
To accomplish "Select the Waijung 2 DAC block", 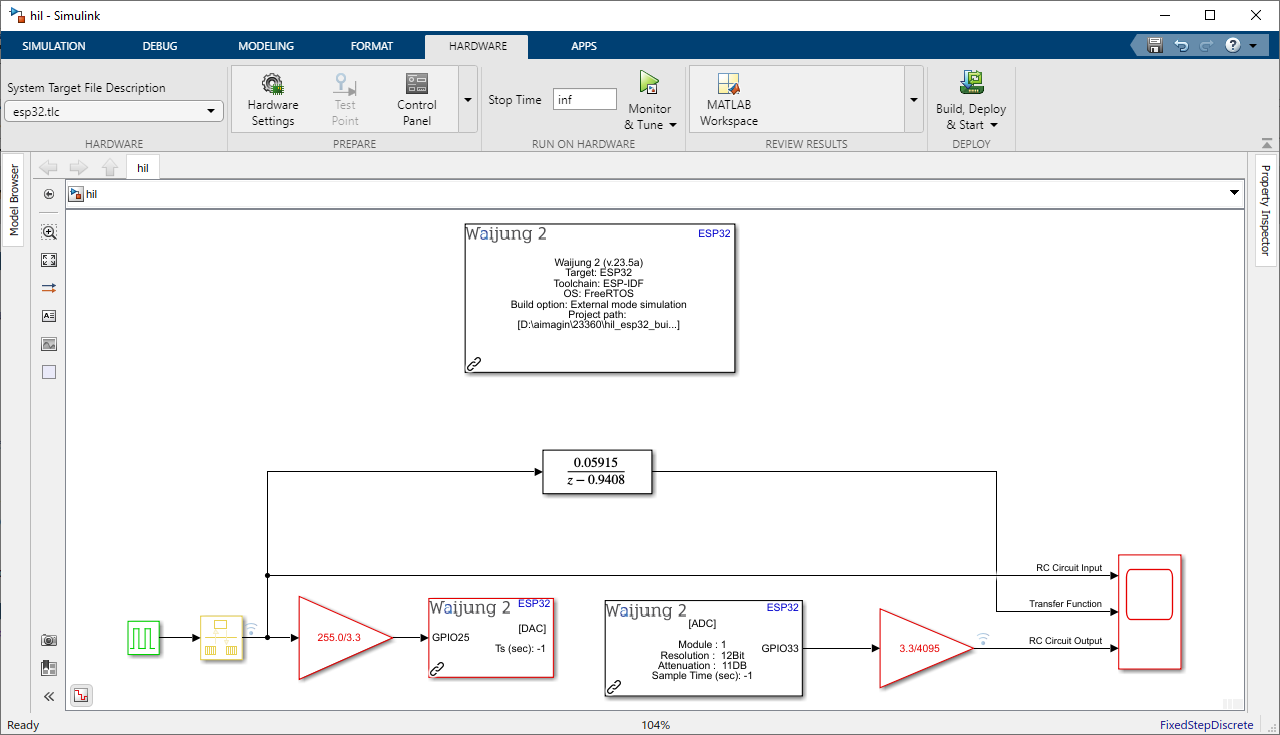I will (491, 638).
